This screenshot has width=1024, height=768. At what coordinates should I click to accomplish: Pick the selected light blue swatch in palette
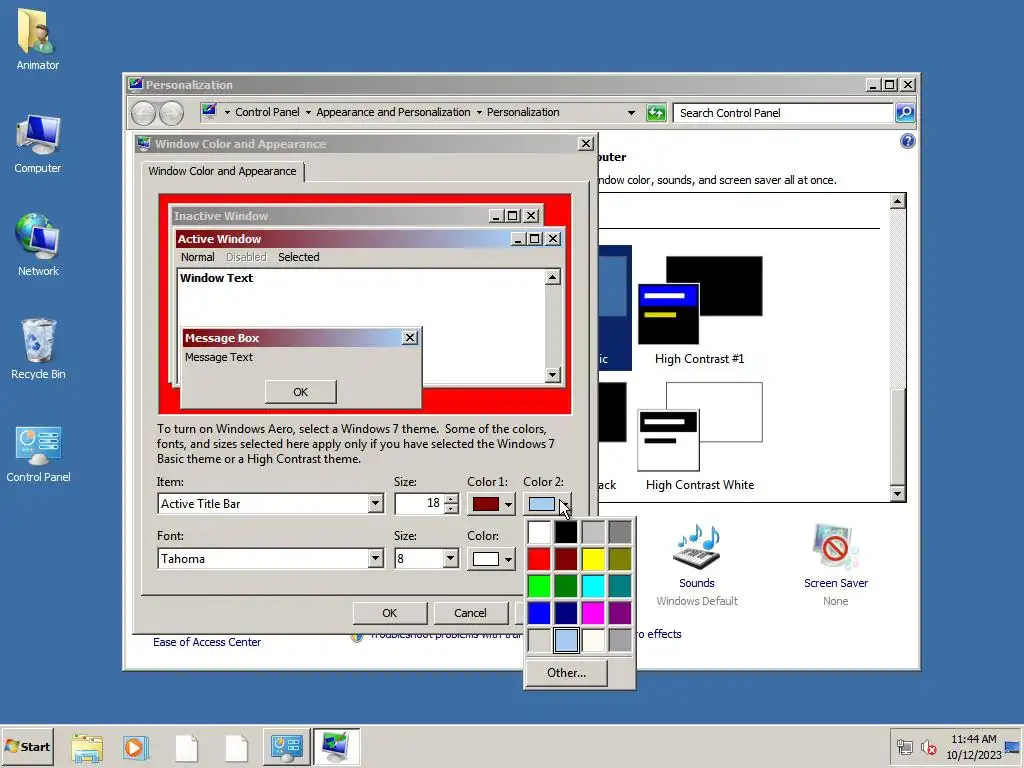pos(566,640)
